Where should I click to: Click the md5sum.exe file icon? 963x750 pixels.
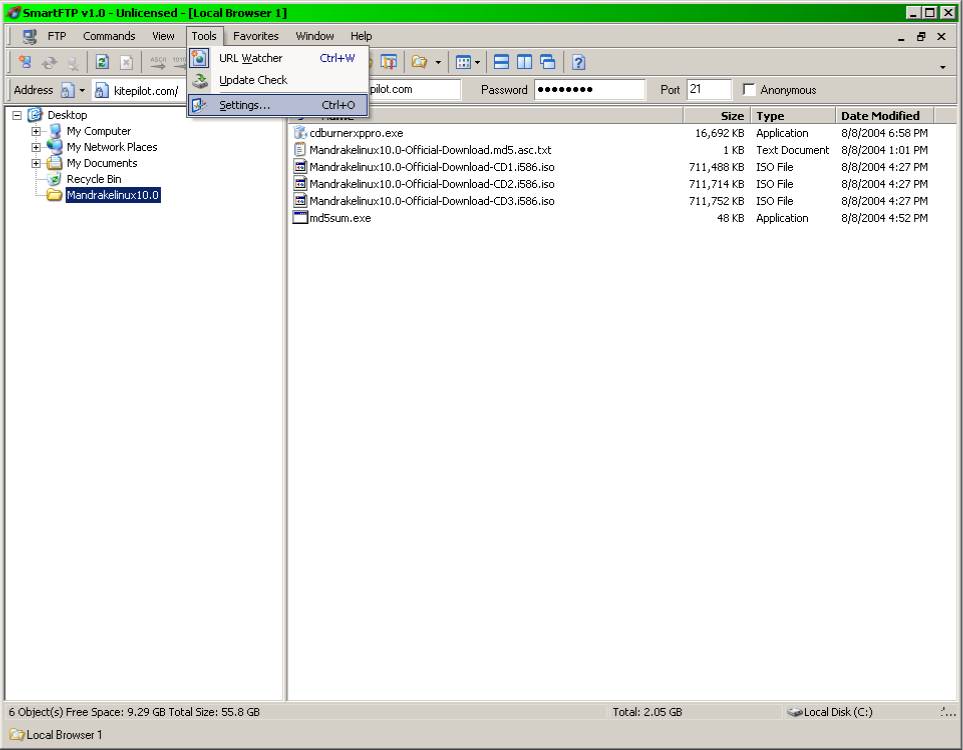pos(300,218)
